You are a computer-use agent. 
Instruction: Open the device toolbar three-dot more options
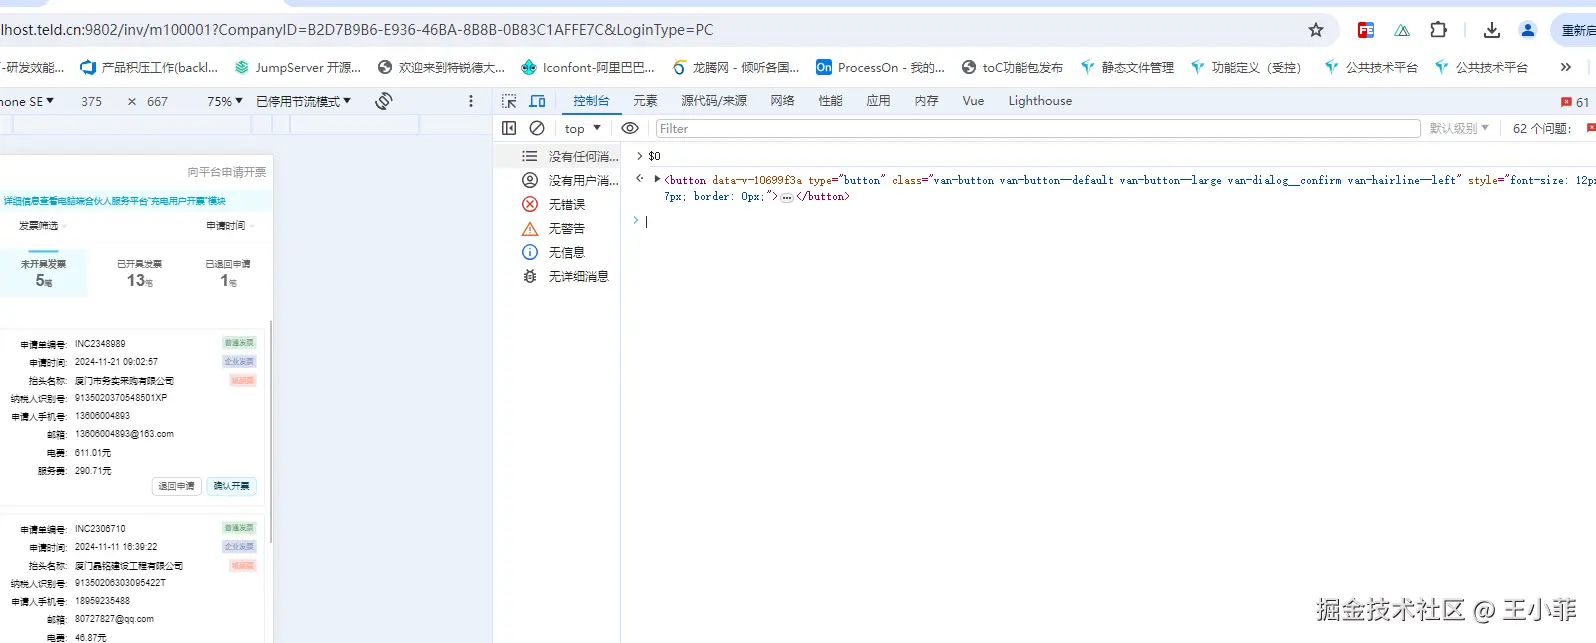tap(471, 101)
